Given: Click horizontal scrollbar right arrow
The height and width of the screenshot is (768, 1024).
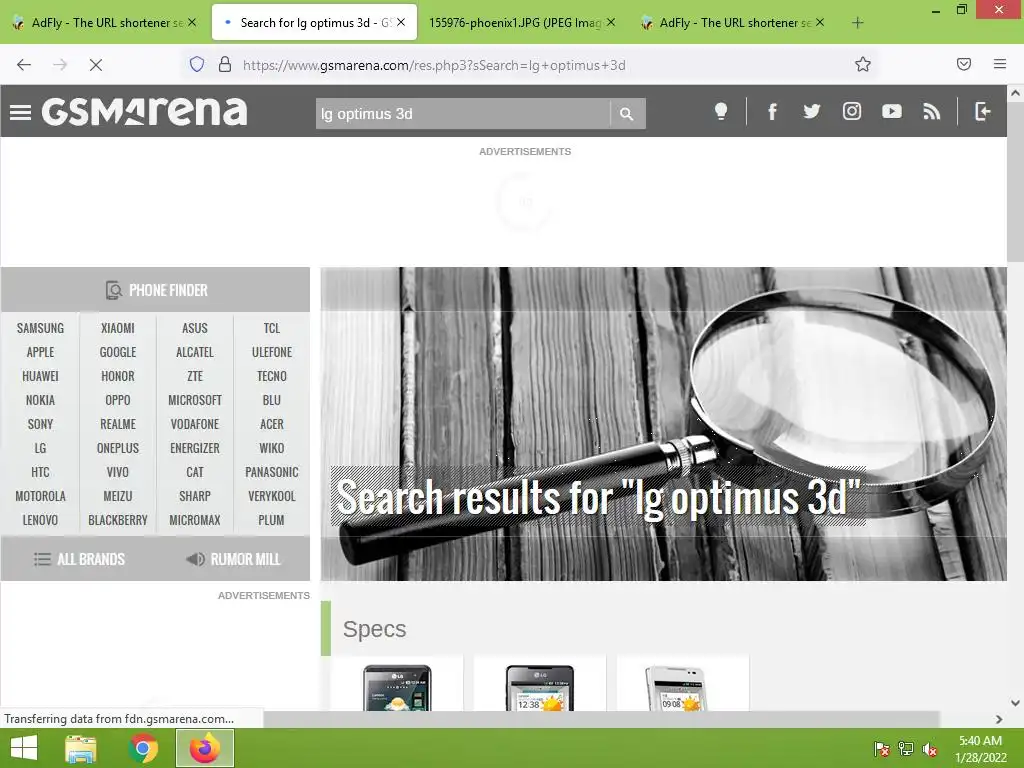Looking at the screenshot, I should (999, 719).
